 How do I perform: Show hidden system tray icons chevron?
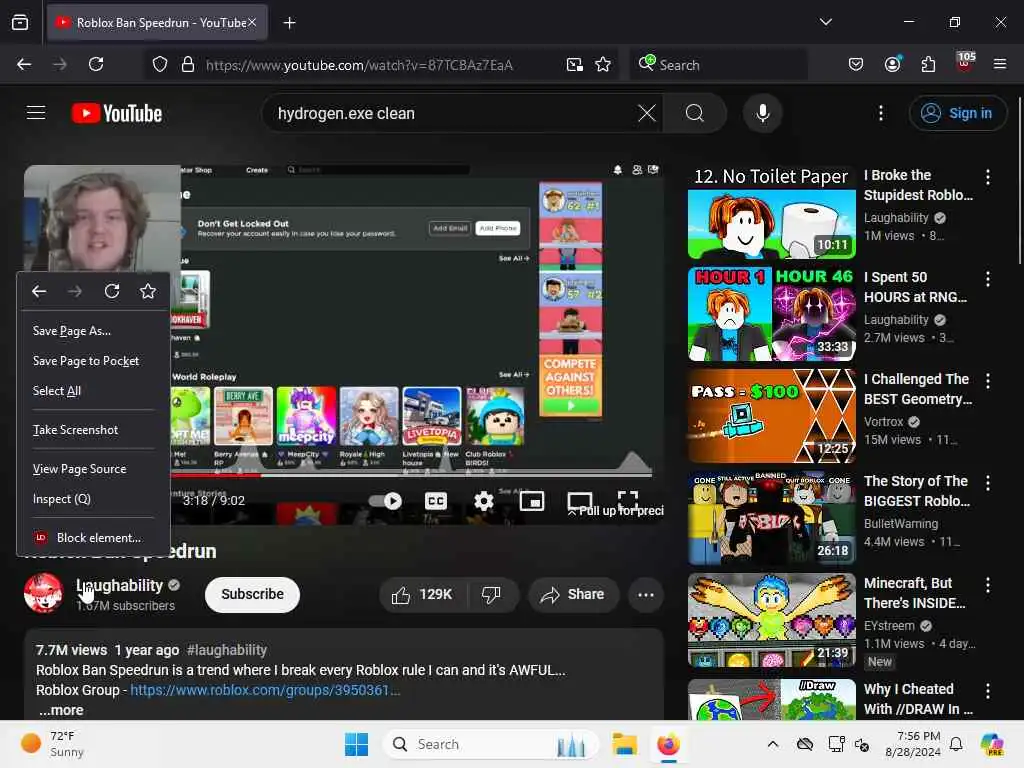pos(773,744)
